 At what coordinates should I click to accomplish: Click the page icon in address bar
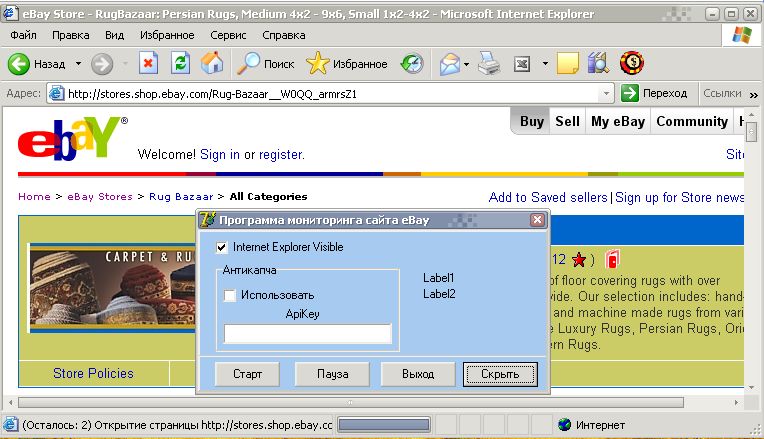57,93
